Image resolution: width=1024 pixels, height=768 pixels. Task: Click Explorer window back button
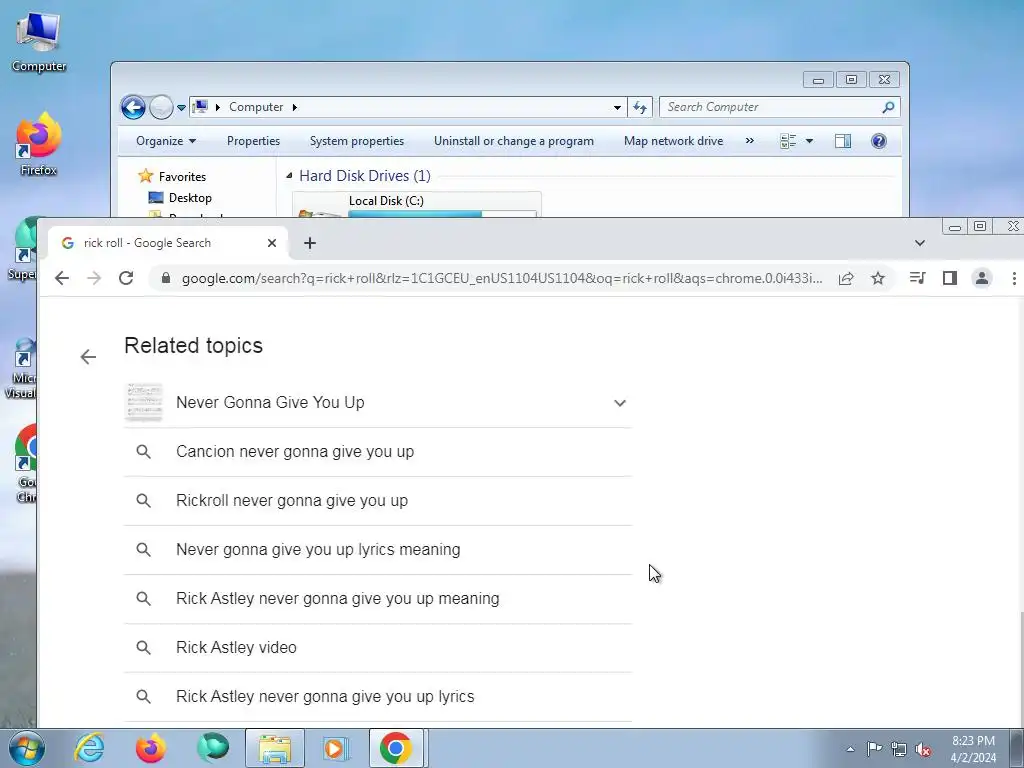click(133, 107)
